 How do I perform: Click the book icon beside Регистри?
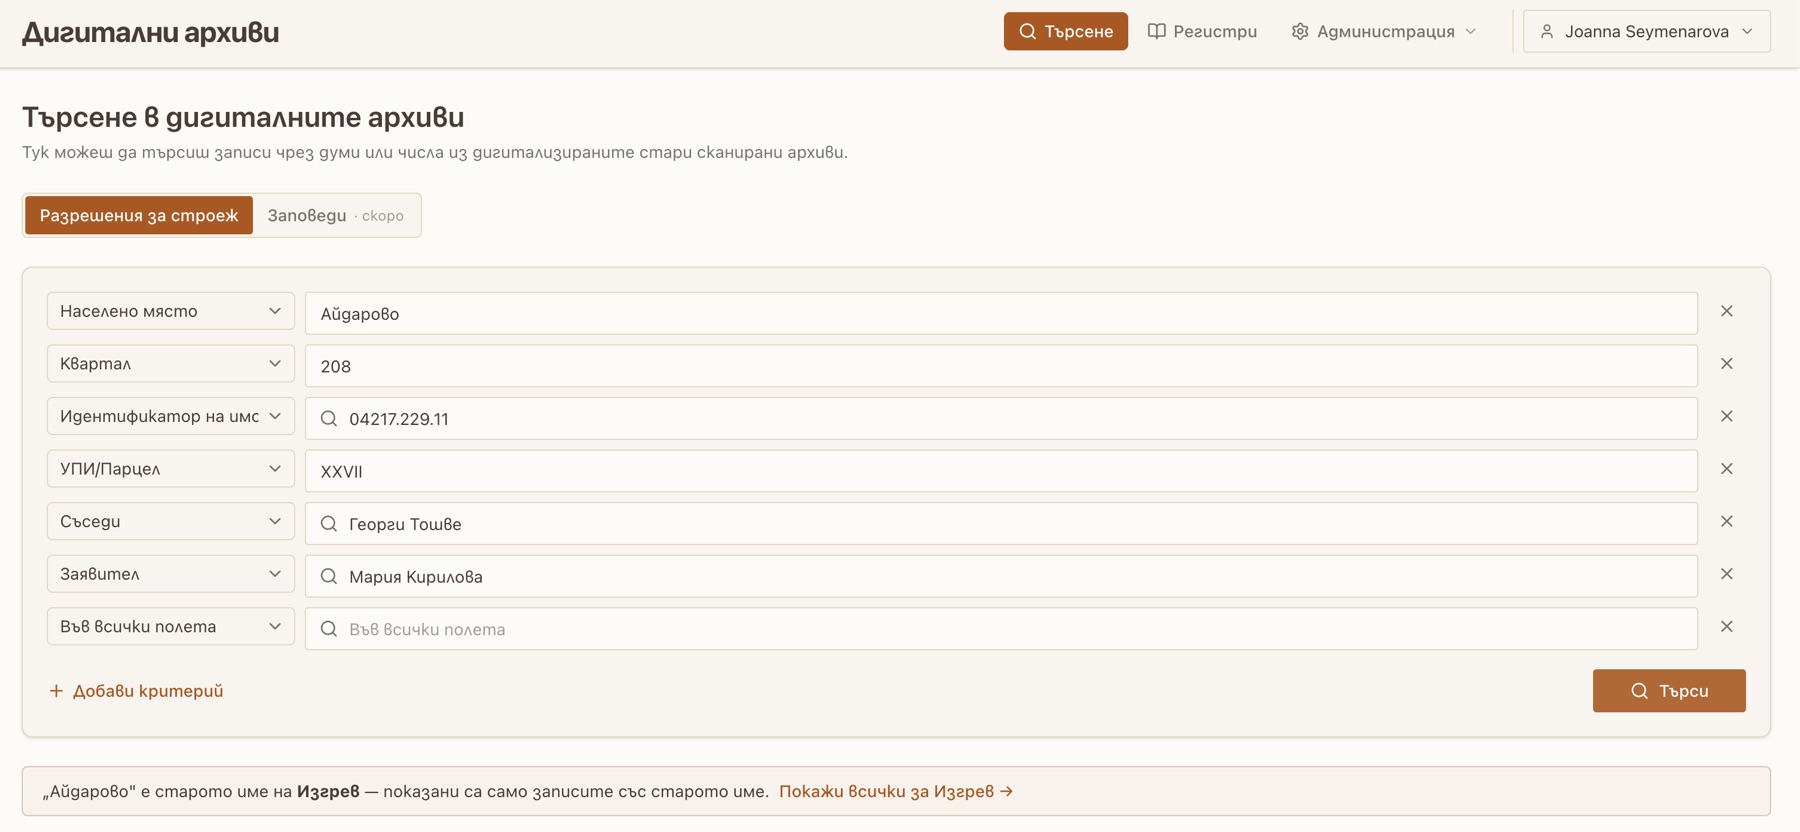(x=1156, y=32)
